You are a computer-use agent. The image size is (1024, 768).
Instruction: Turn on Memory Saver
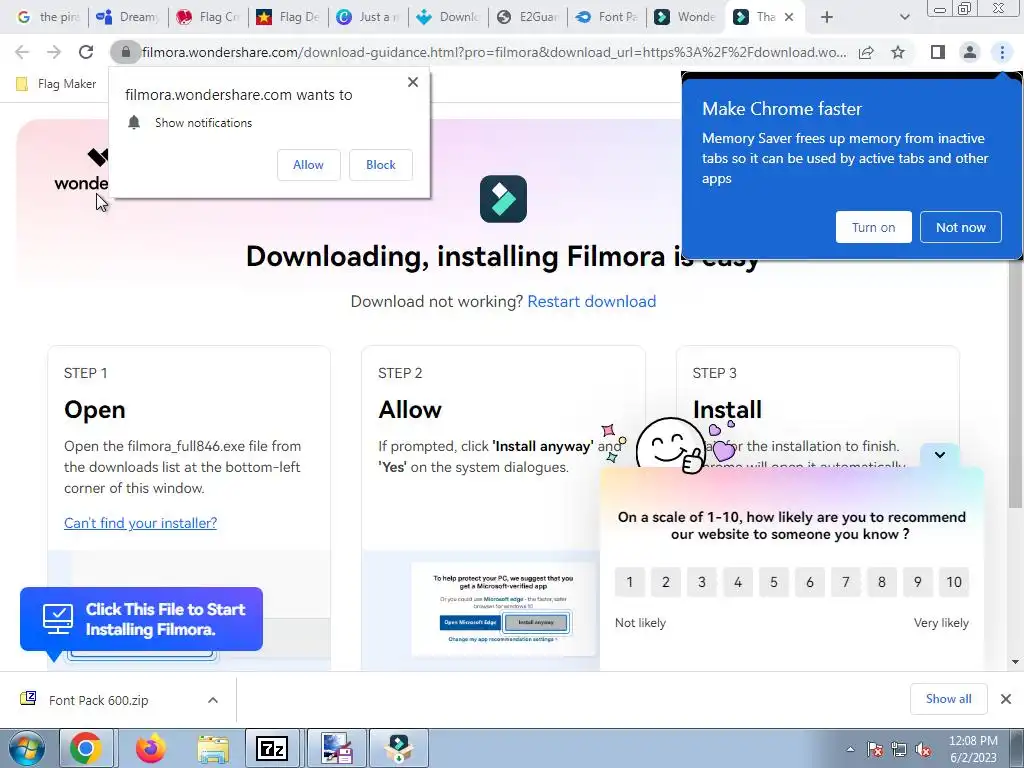(873, 227)
